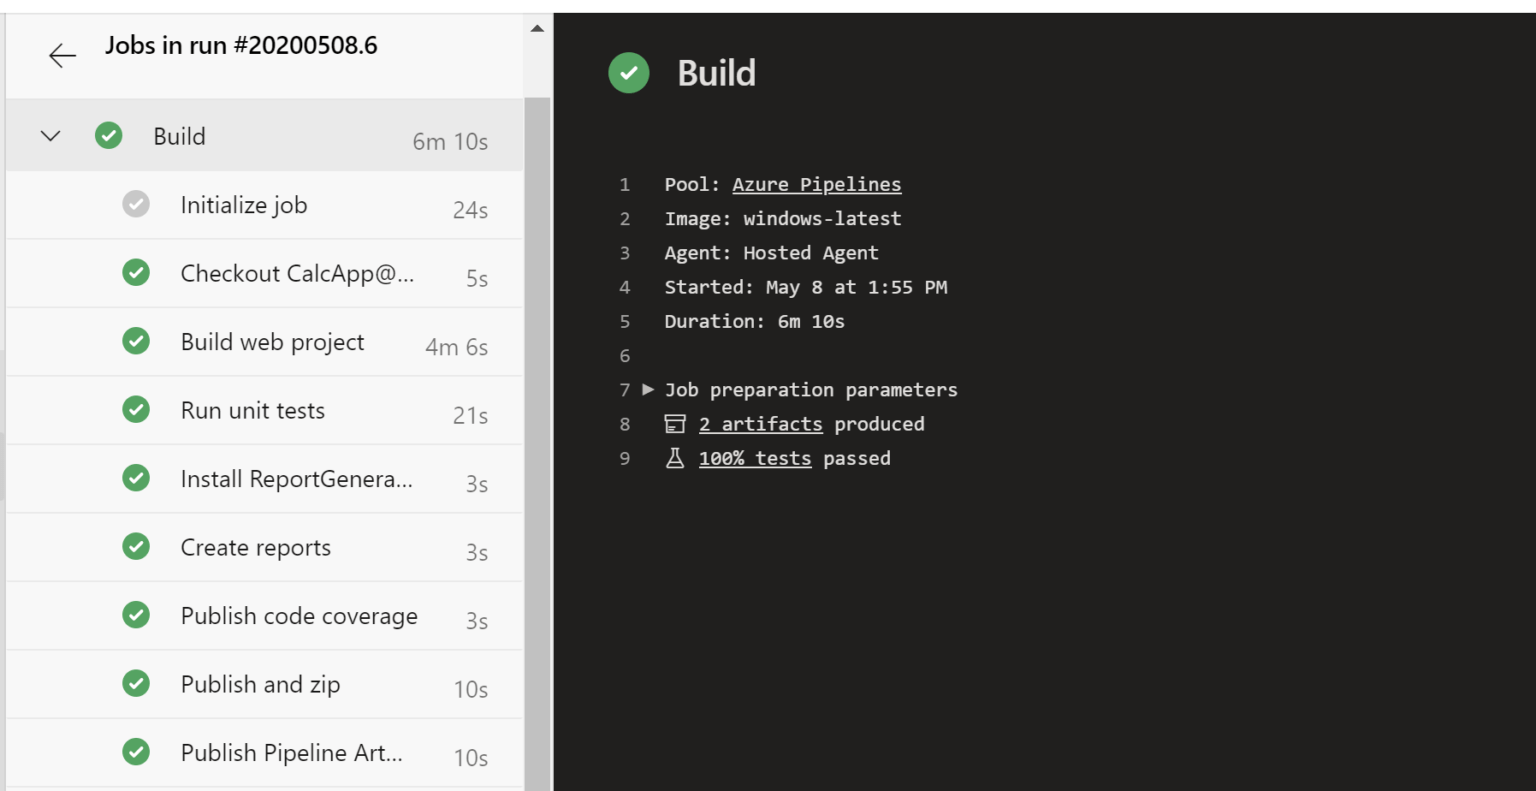This screenshot has width=1536, height=791.
Task: Collapse the Build job step list
Action: [49, 136]
